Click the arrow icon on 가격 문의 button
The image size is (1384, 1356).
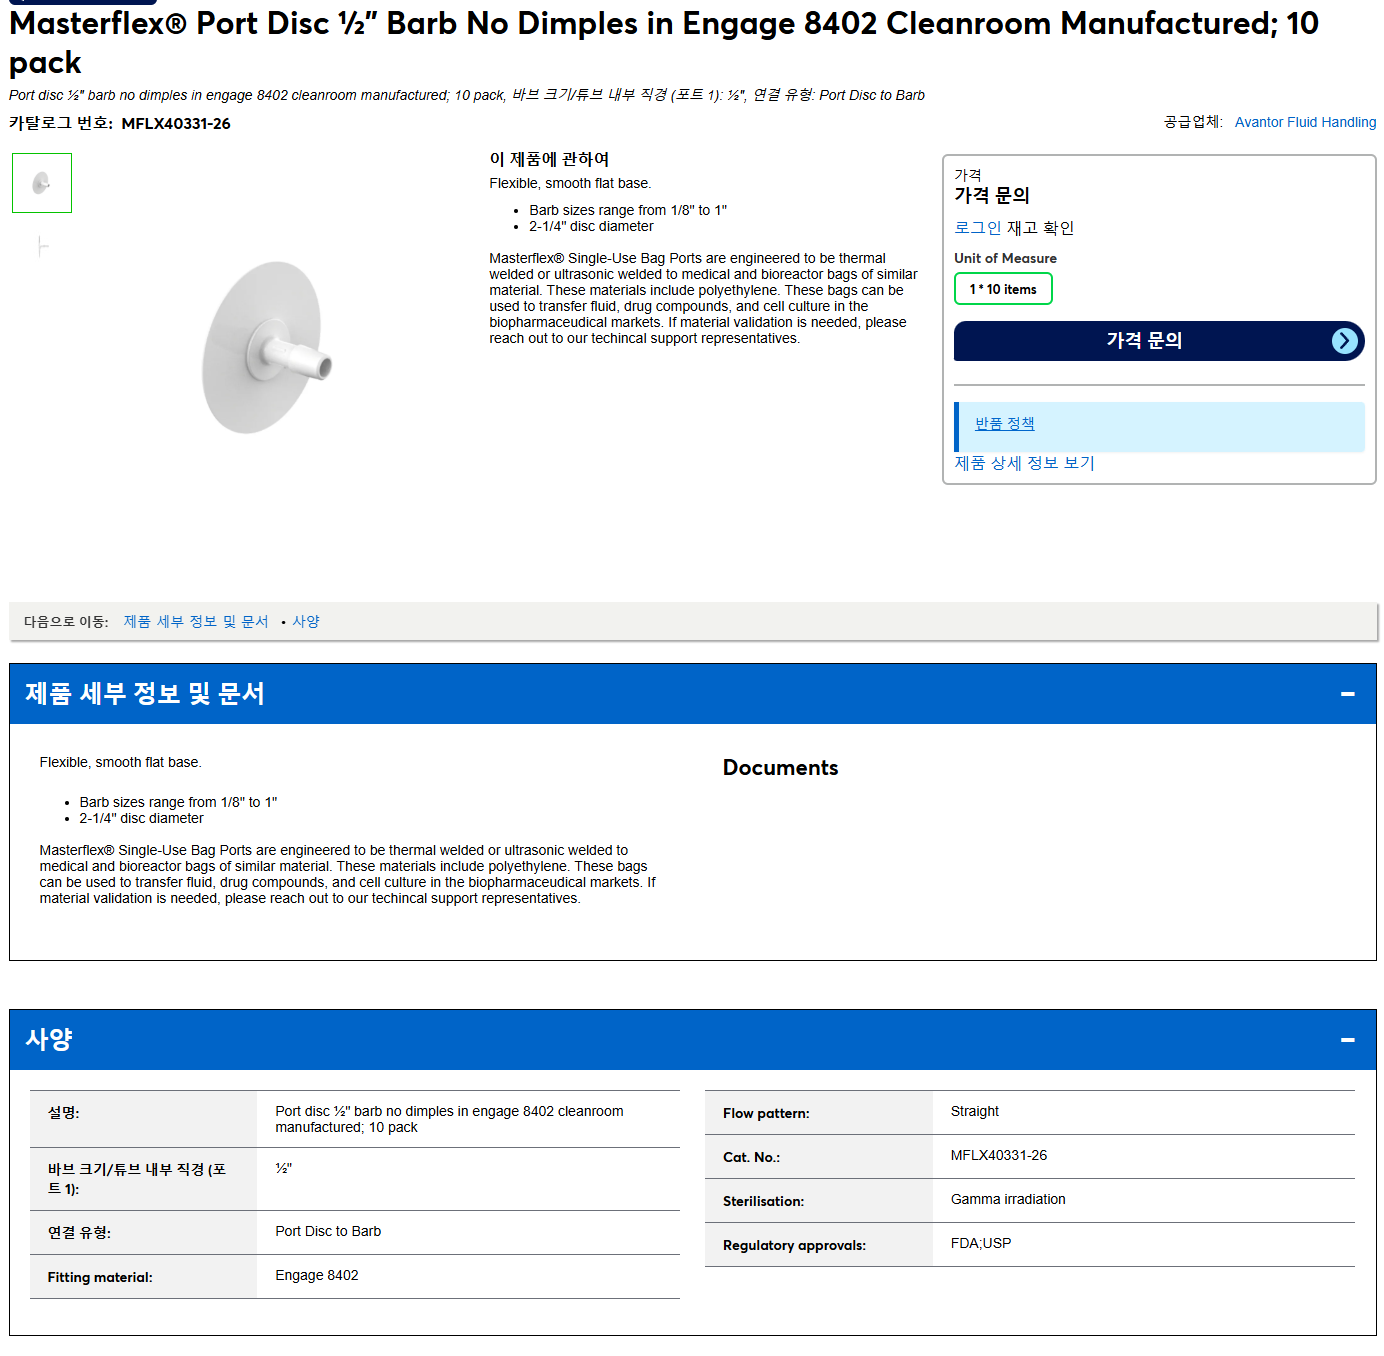point(1345,341)
